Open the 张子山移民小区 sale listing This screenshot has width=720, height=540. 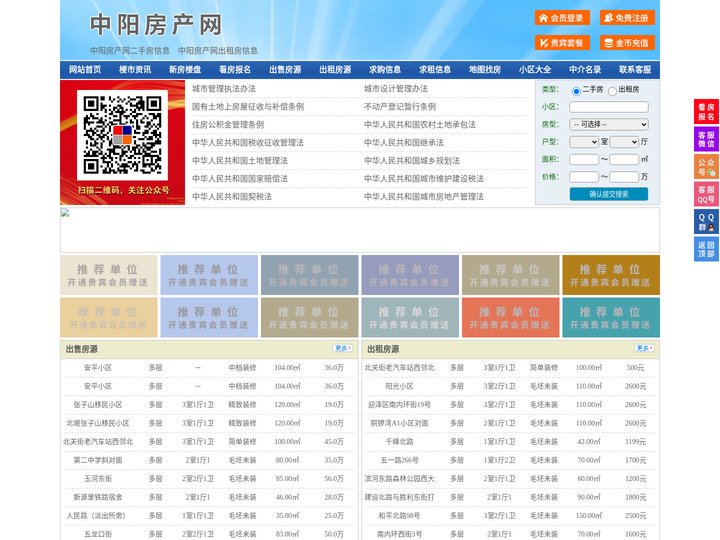[98, 405]
